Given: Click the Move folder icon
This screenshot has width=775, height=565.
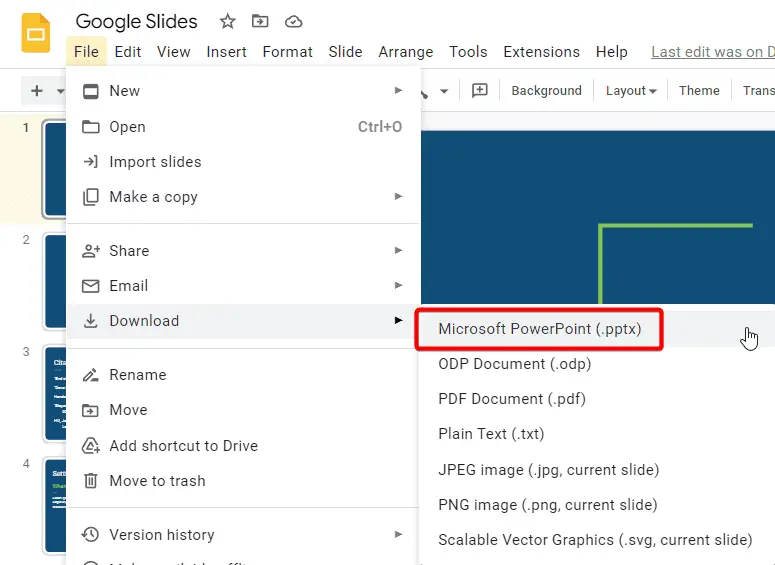Looking at the screenshot, I should (90, 410).
